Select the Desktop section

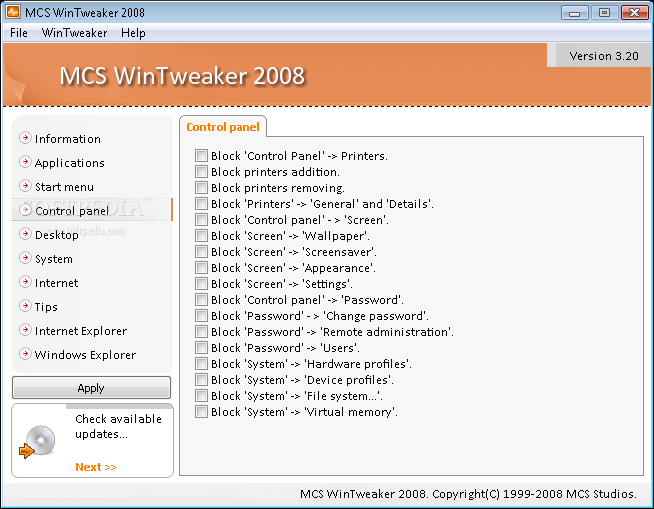pos(57,235)
